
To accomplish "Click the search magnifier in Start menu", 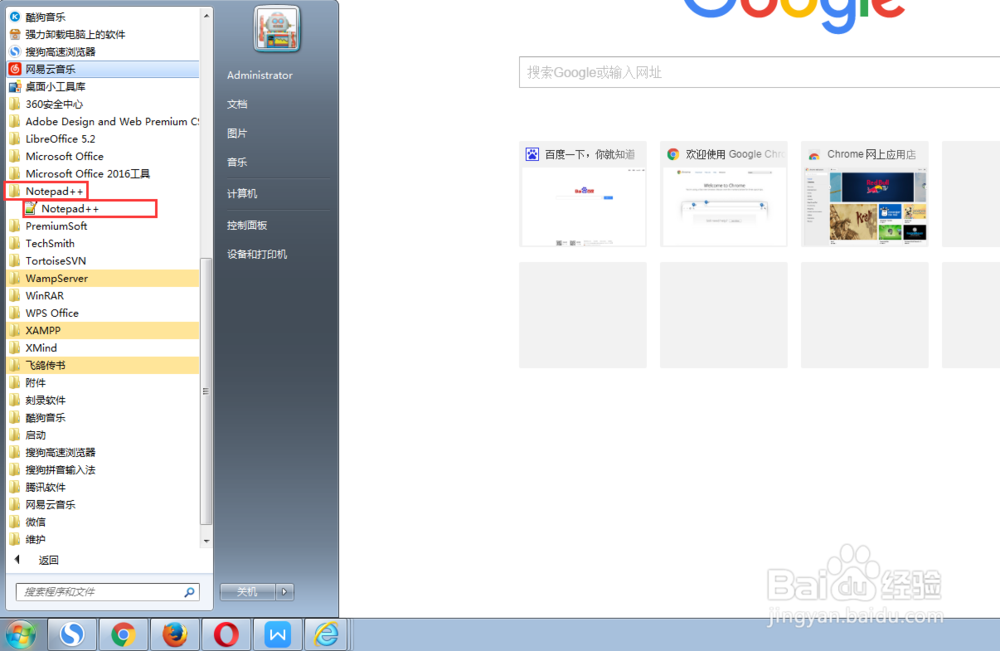I will coord(189,592).
